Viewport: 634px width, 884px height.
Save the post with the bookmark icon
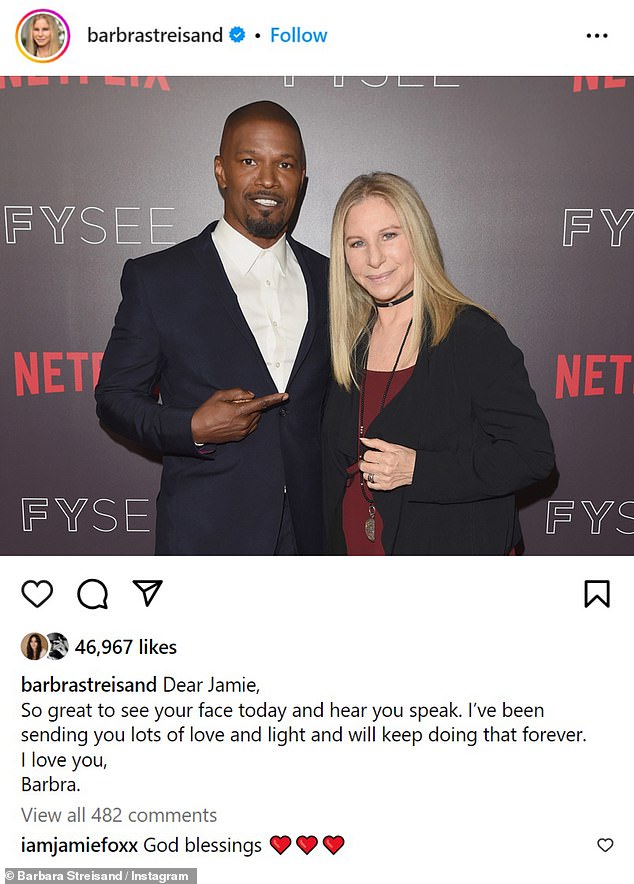tap(597, 594)
